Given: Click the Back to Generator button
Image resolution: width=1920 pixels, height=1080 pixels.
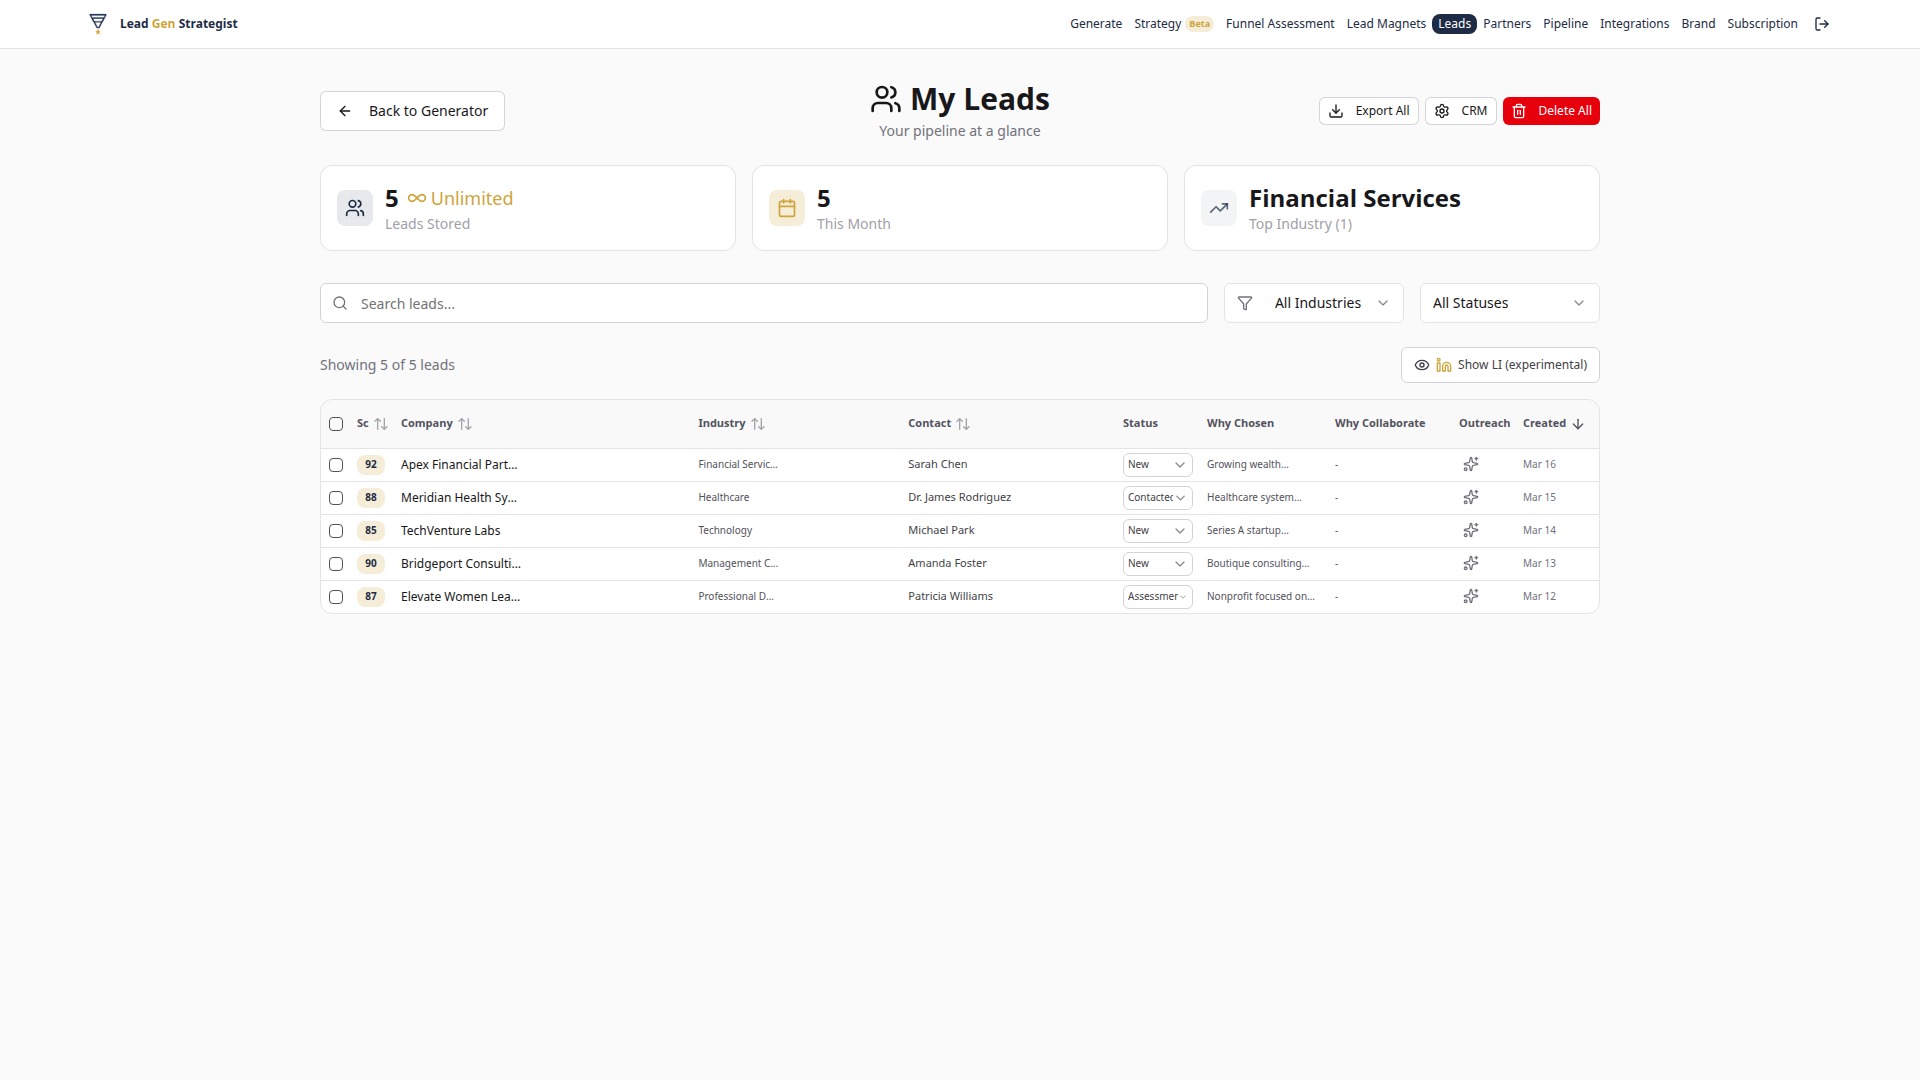Looking at the screenshot, I should 411,110.
